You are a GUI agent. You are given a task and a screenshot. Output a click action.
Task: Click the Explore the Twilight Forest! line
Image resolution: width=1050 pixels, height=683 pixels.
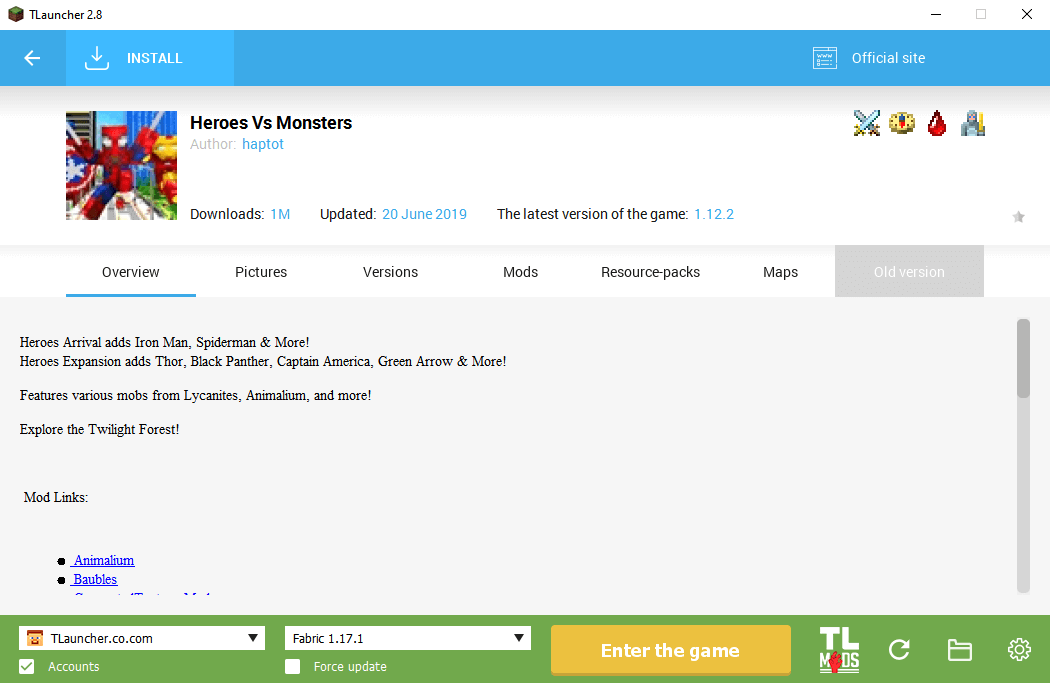click(x=100, y=429)
